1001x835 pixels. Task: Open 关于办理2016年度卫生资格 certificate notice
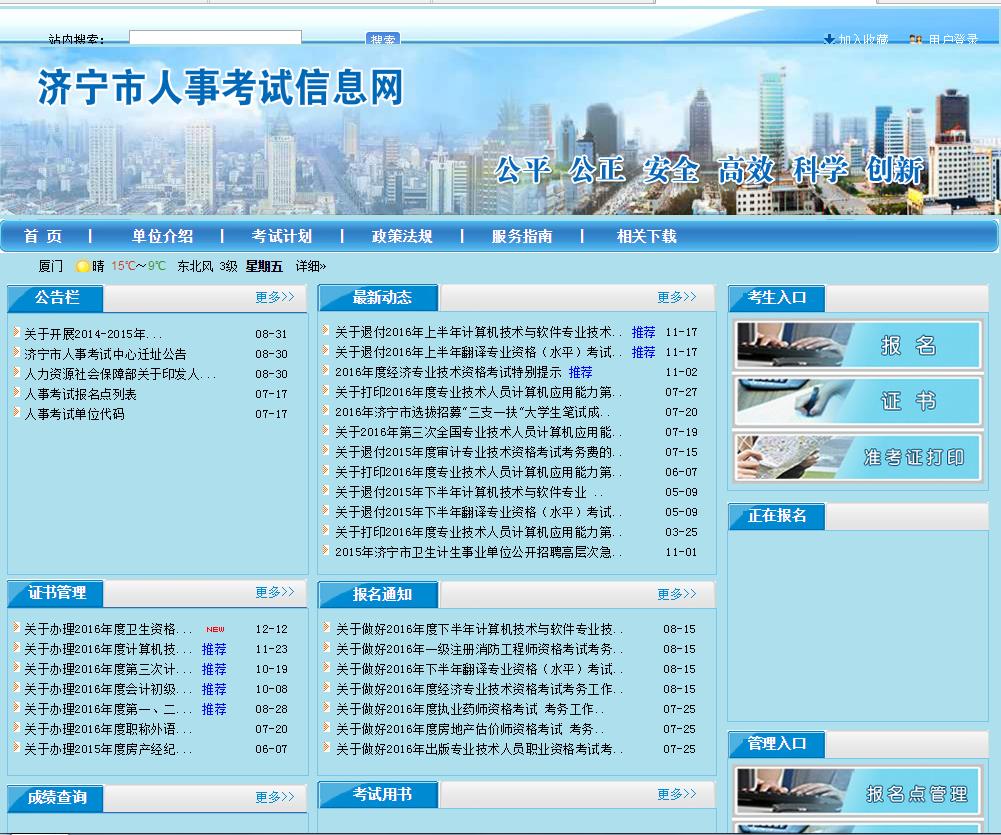(x=108, y=629)
